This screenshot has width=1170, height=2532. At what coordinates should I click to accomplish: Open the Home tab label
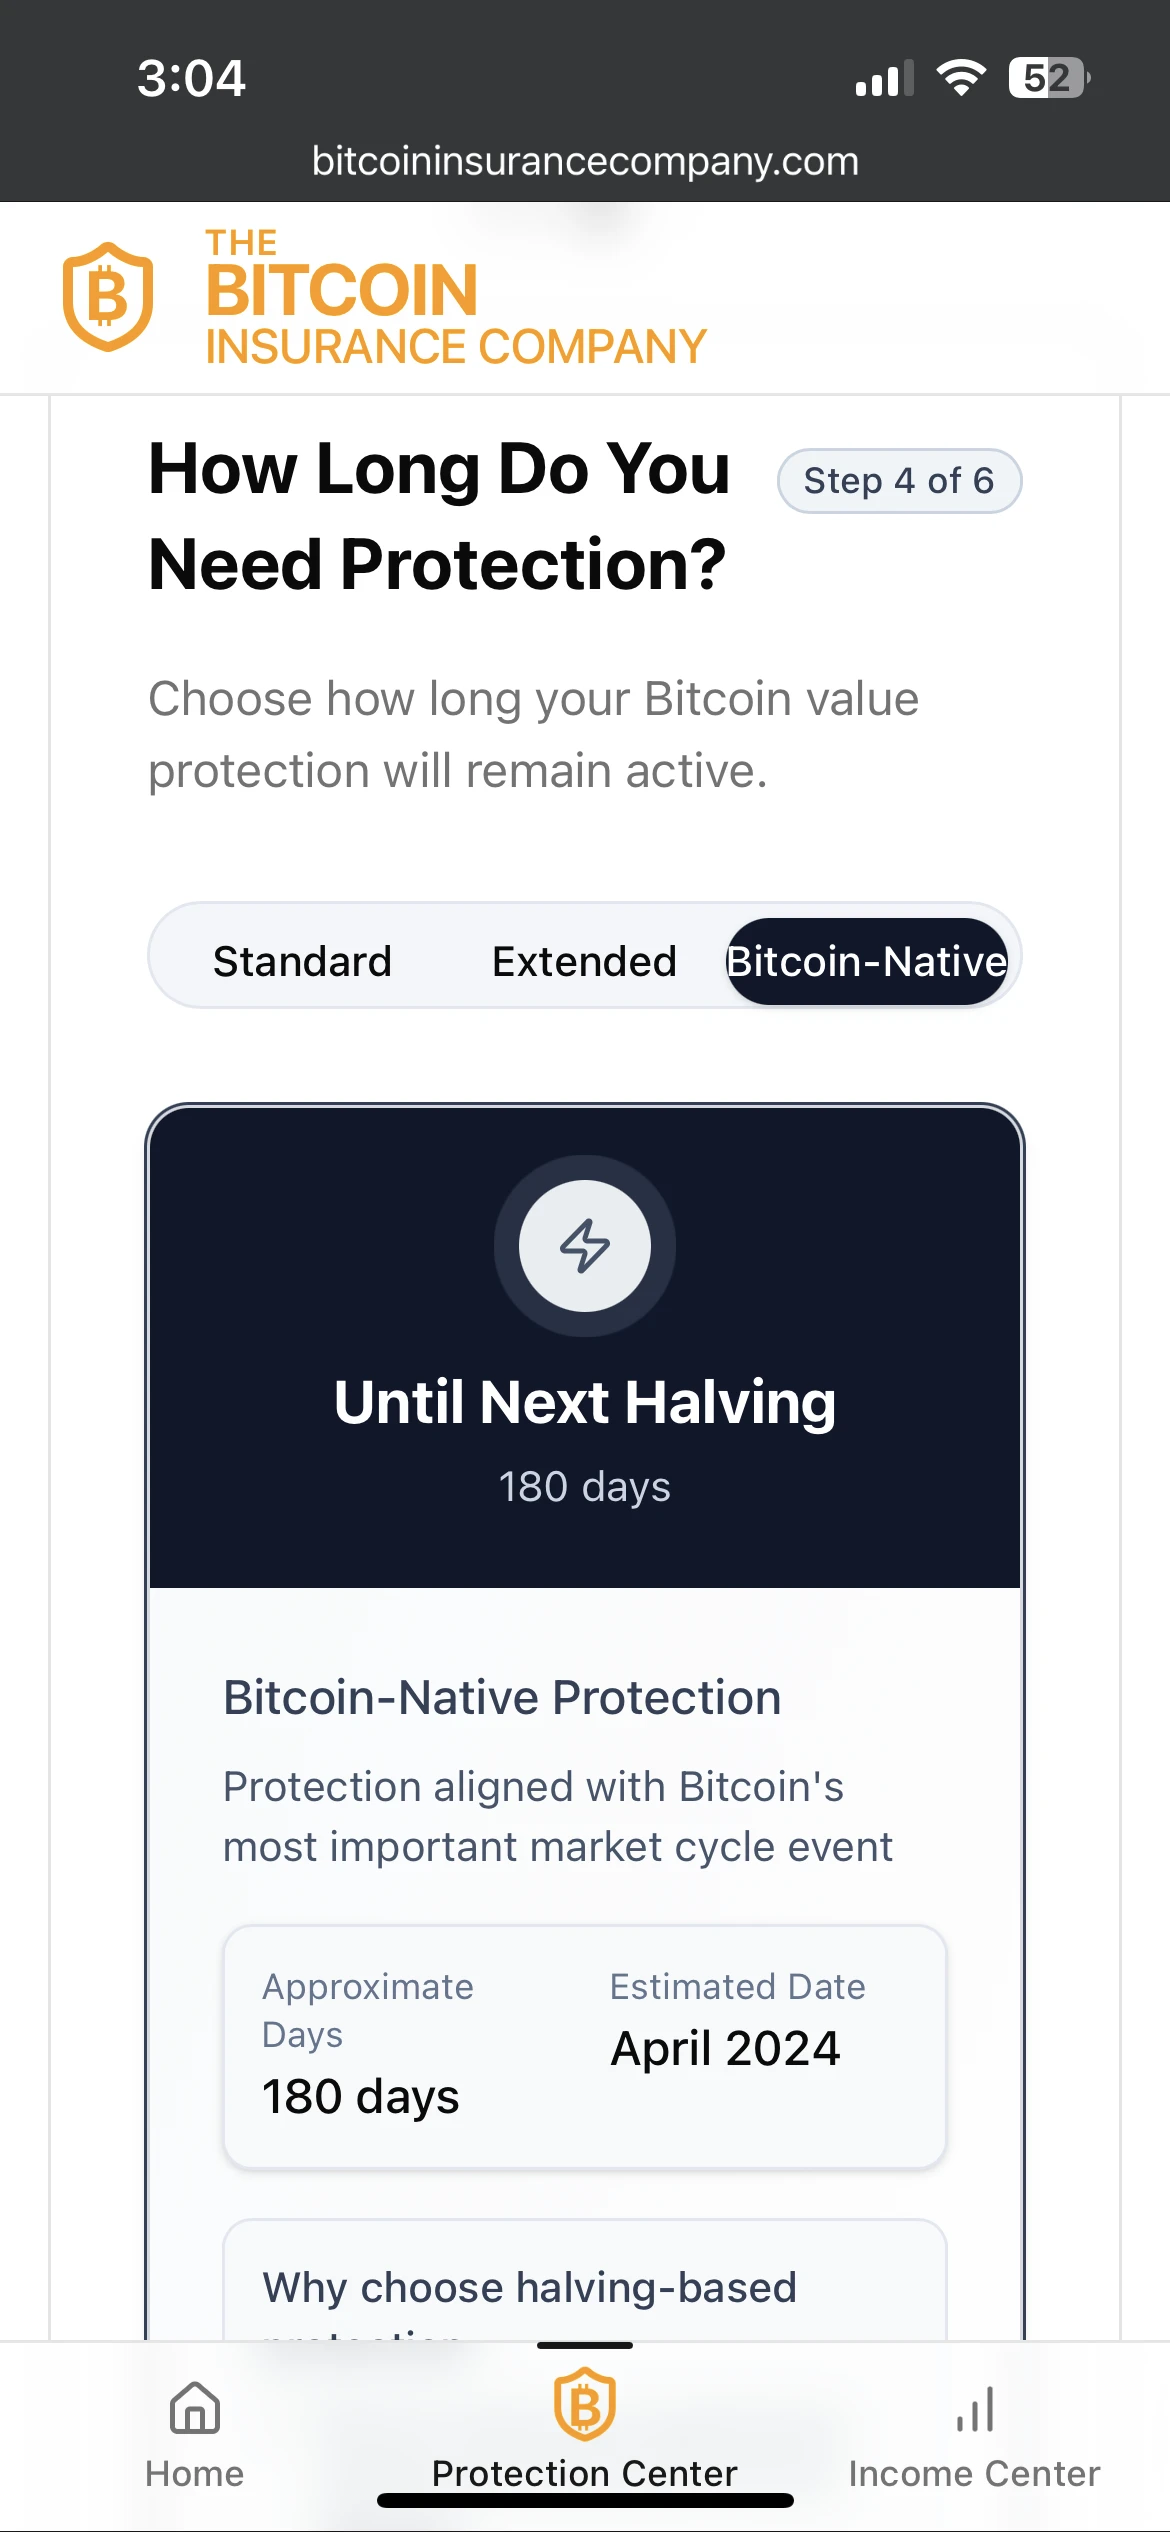coord(195,2474)
